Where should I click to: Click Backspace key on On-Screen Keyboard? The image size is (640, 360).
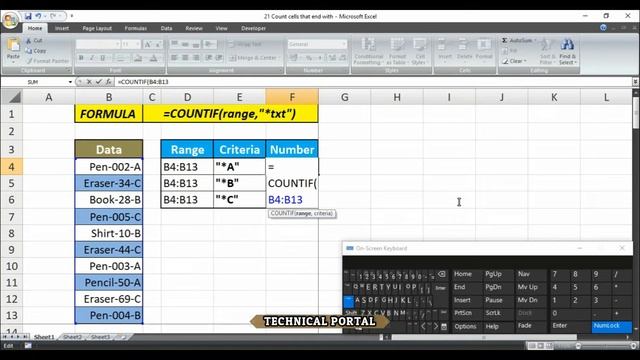point(442,274)
